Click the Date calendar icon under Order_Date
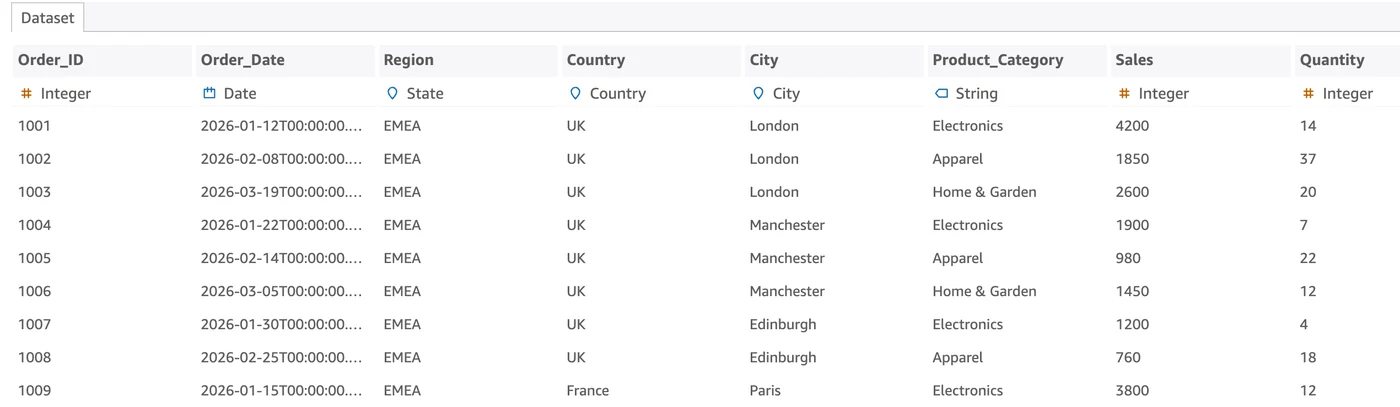Viewport: 1400px width, 407px height. click(210, 93)
